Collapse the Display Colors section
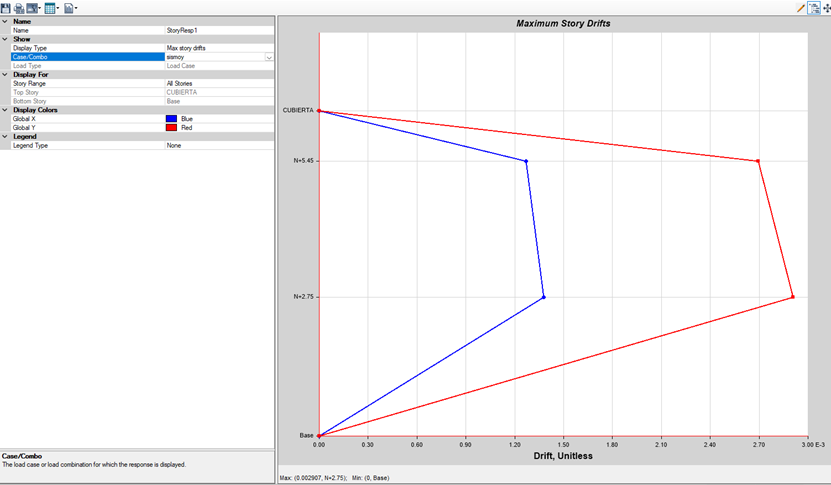The height and width of the screenshot is (485, 831). 5,110
